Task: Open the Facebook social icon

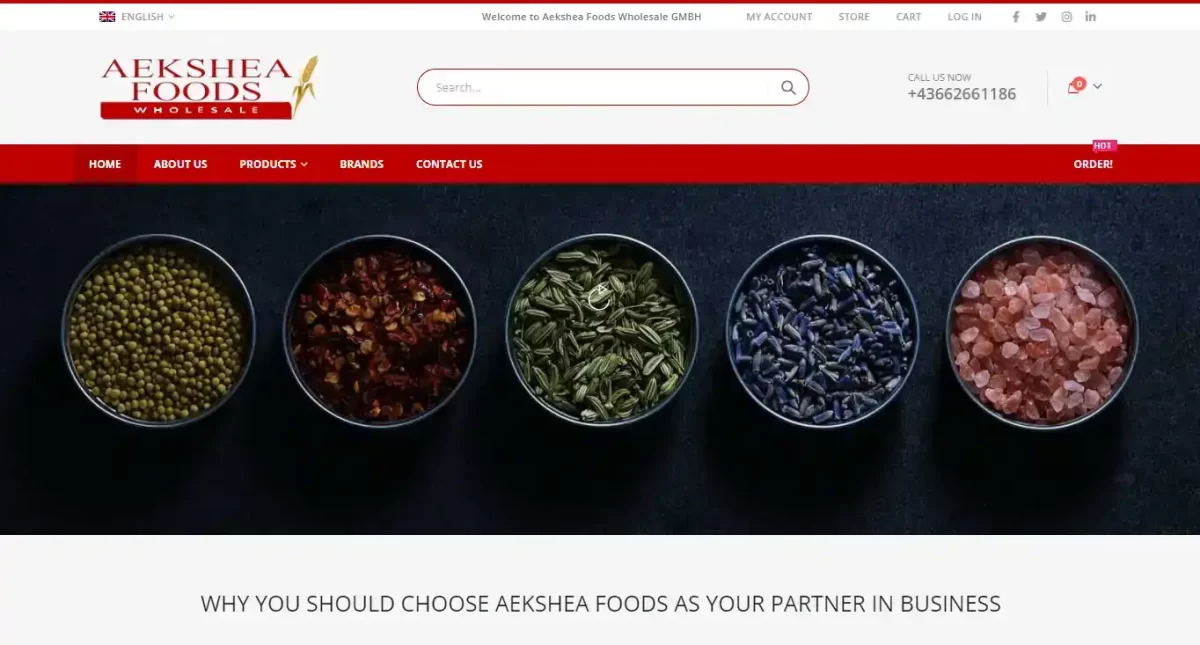Action: click(1016, 17)
